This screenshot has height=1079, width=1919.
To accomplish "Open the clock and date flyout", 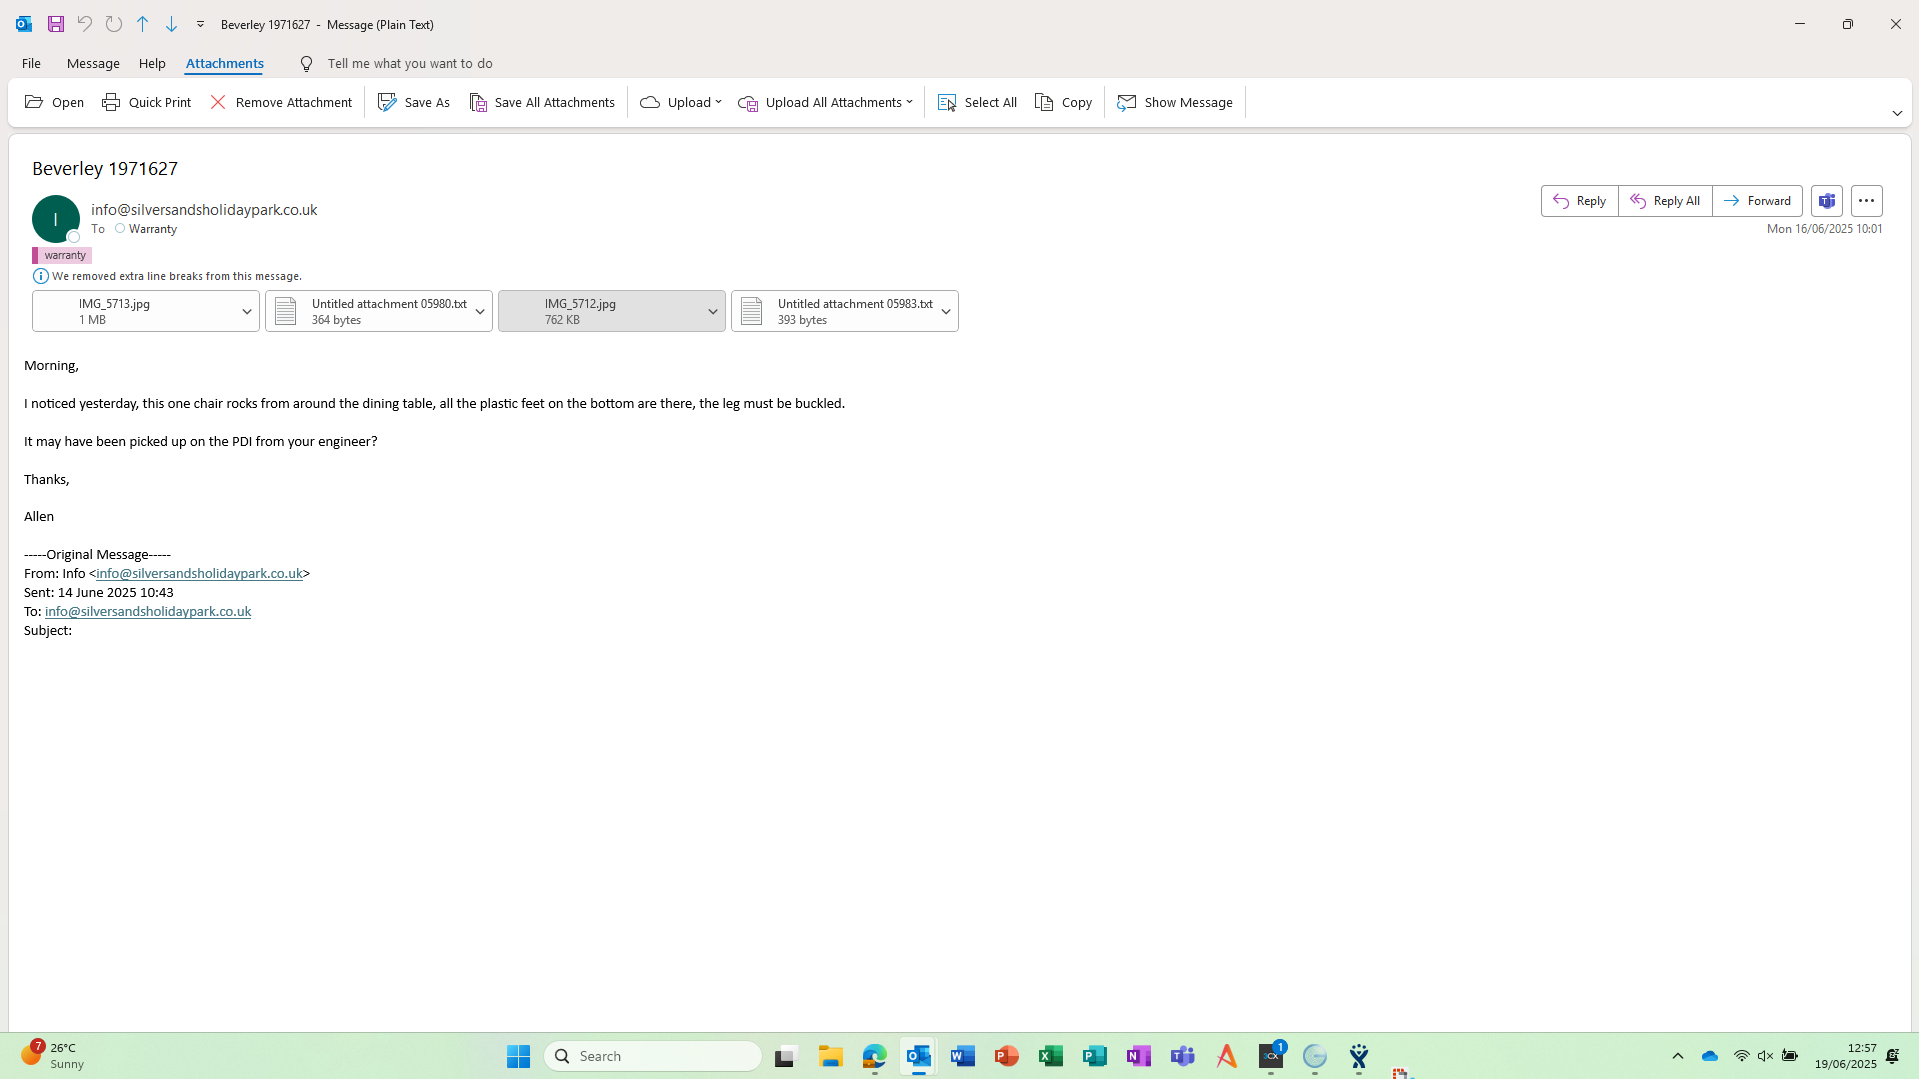I will click(1846, 1056).
